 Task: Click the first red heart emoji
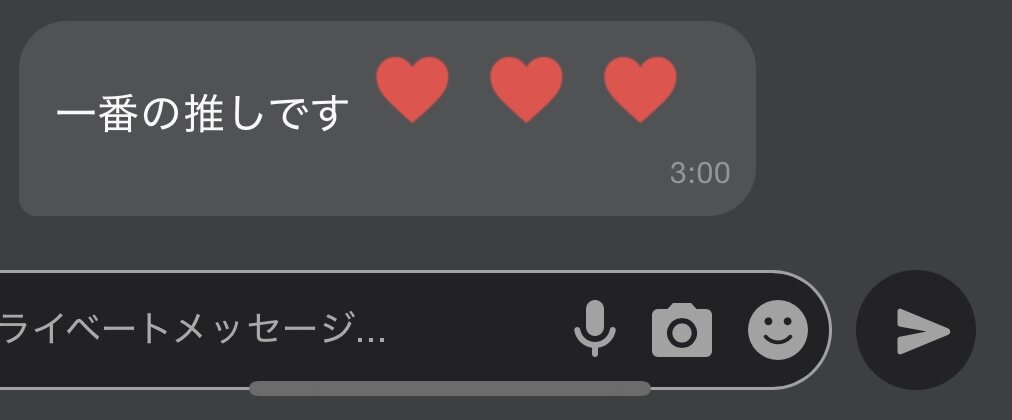tap(412, 89)
